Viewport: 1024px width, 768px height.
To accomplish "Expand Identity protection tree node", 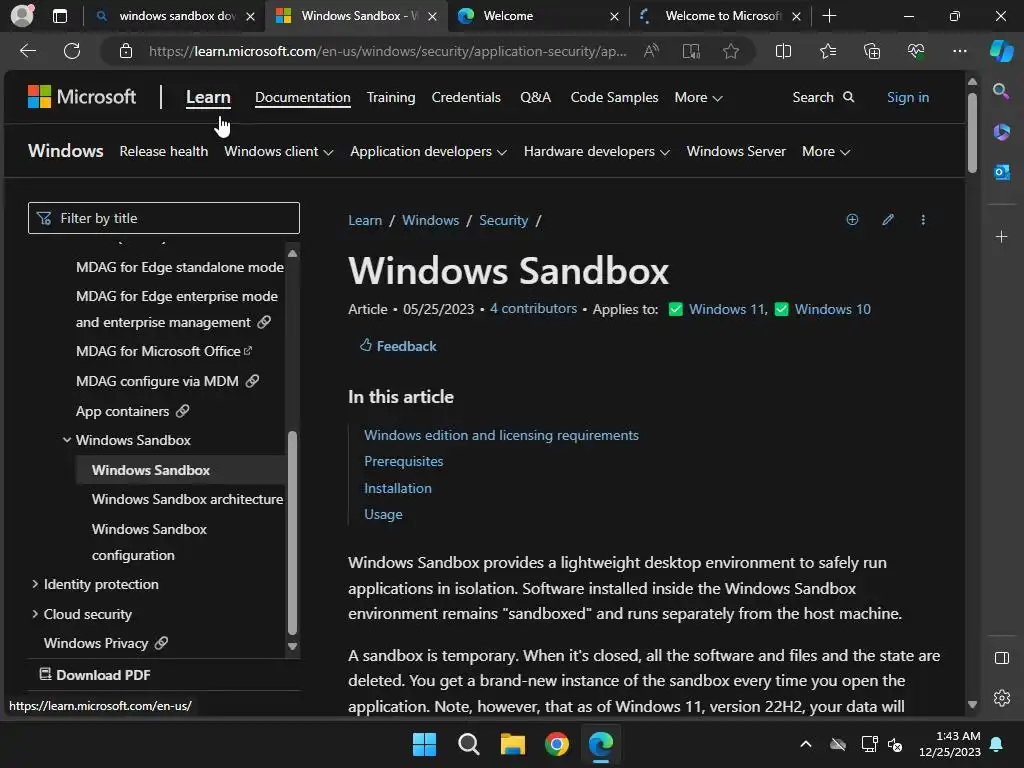I will (35, 584).
